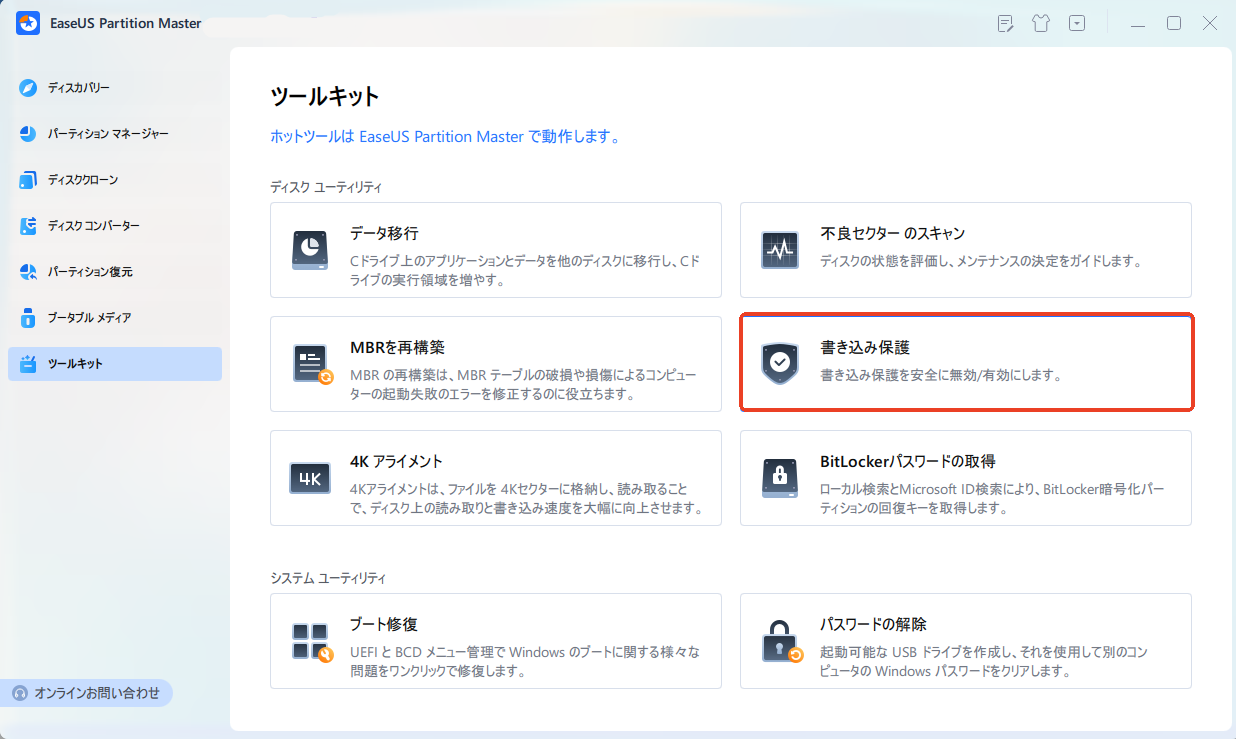Screen dimensions: 1236x739
Task: Open ディスカバリー in the sidebar
Action: coord(79,88)
